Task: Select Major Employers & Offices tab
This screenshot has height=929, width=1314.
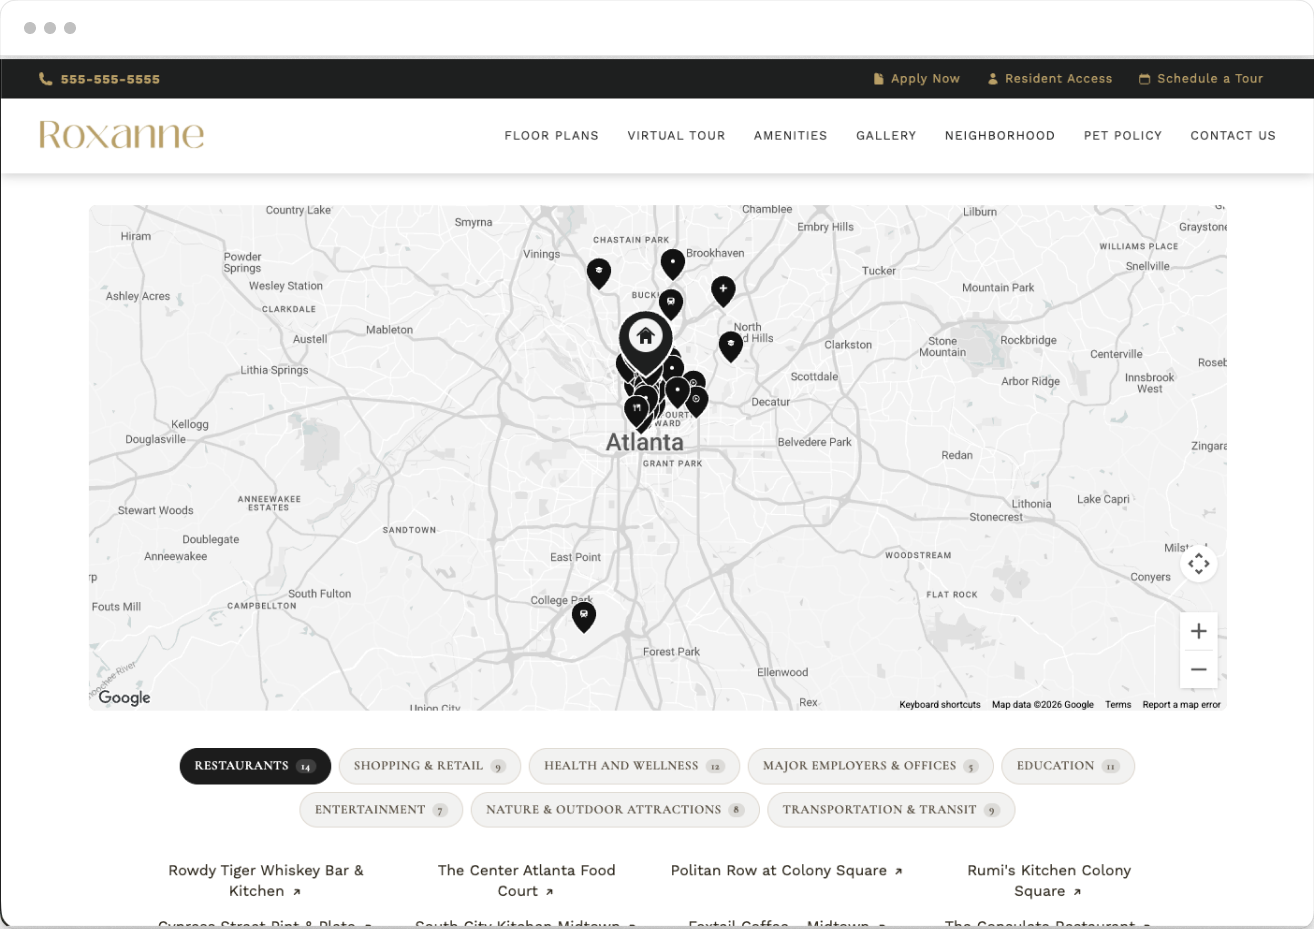Action: coord(870,766)
